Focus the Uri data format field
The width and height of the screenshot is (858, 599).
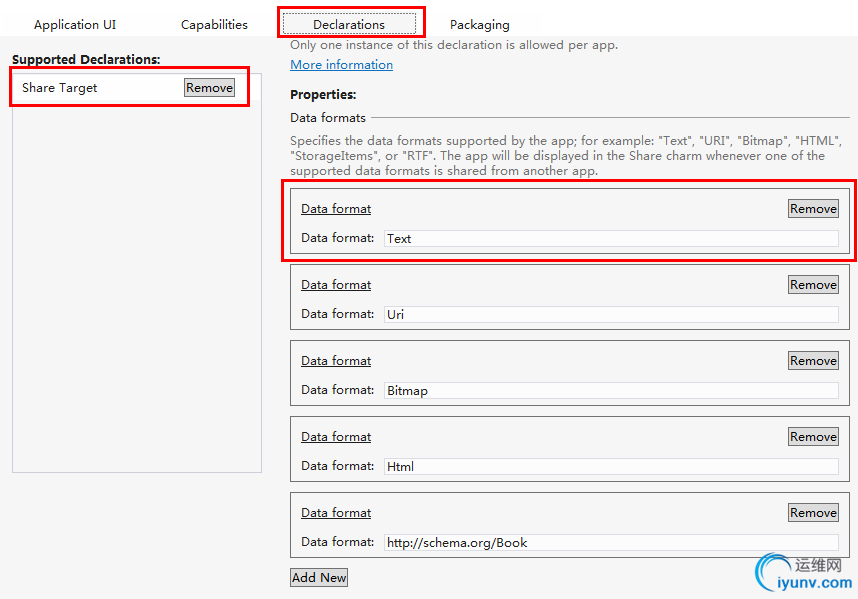[610, 315]
